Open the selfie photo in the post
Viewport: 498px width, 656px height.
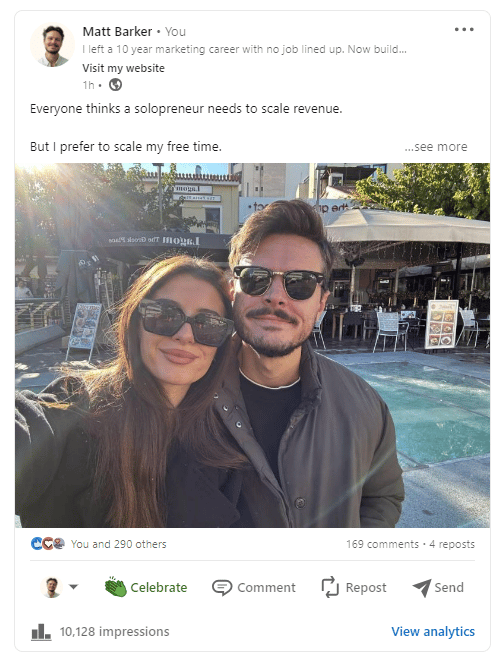(252, 345)
